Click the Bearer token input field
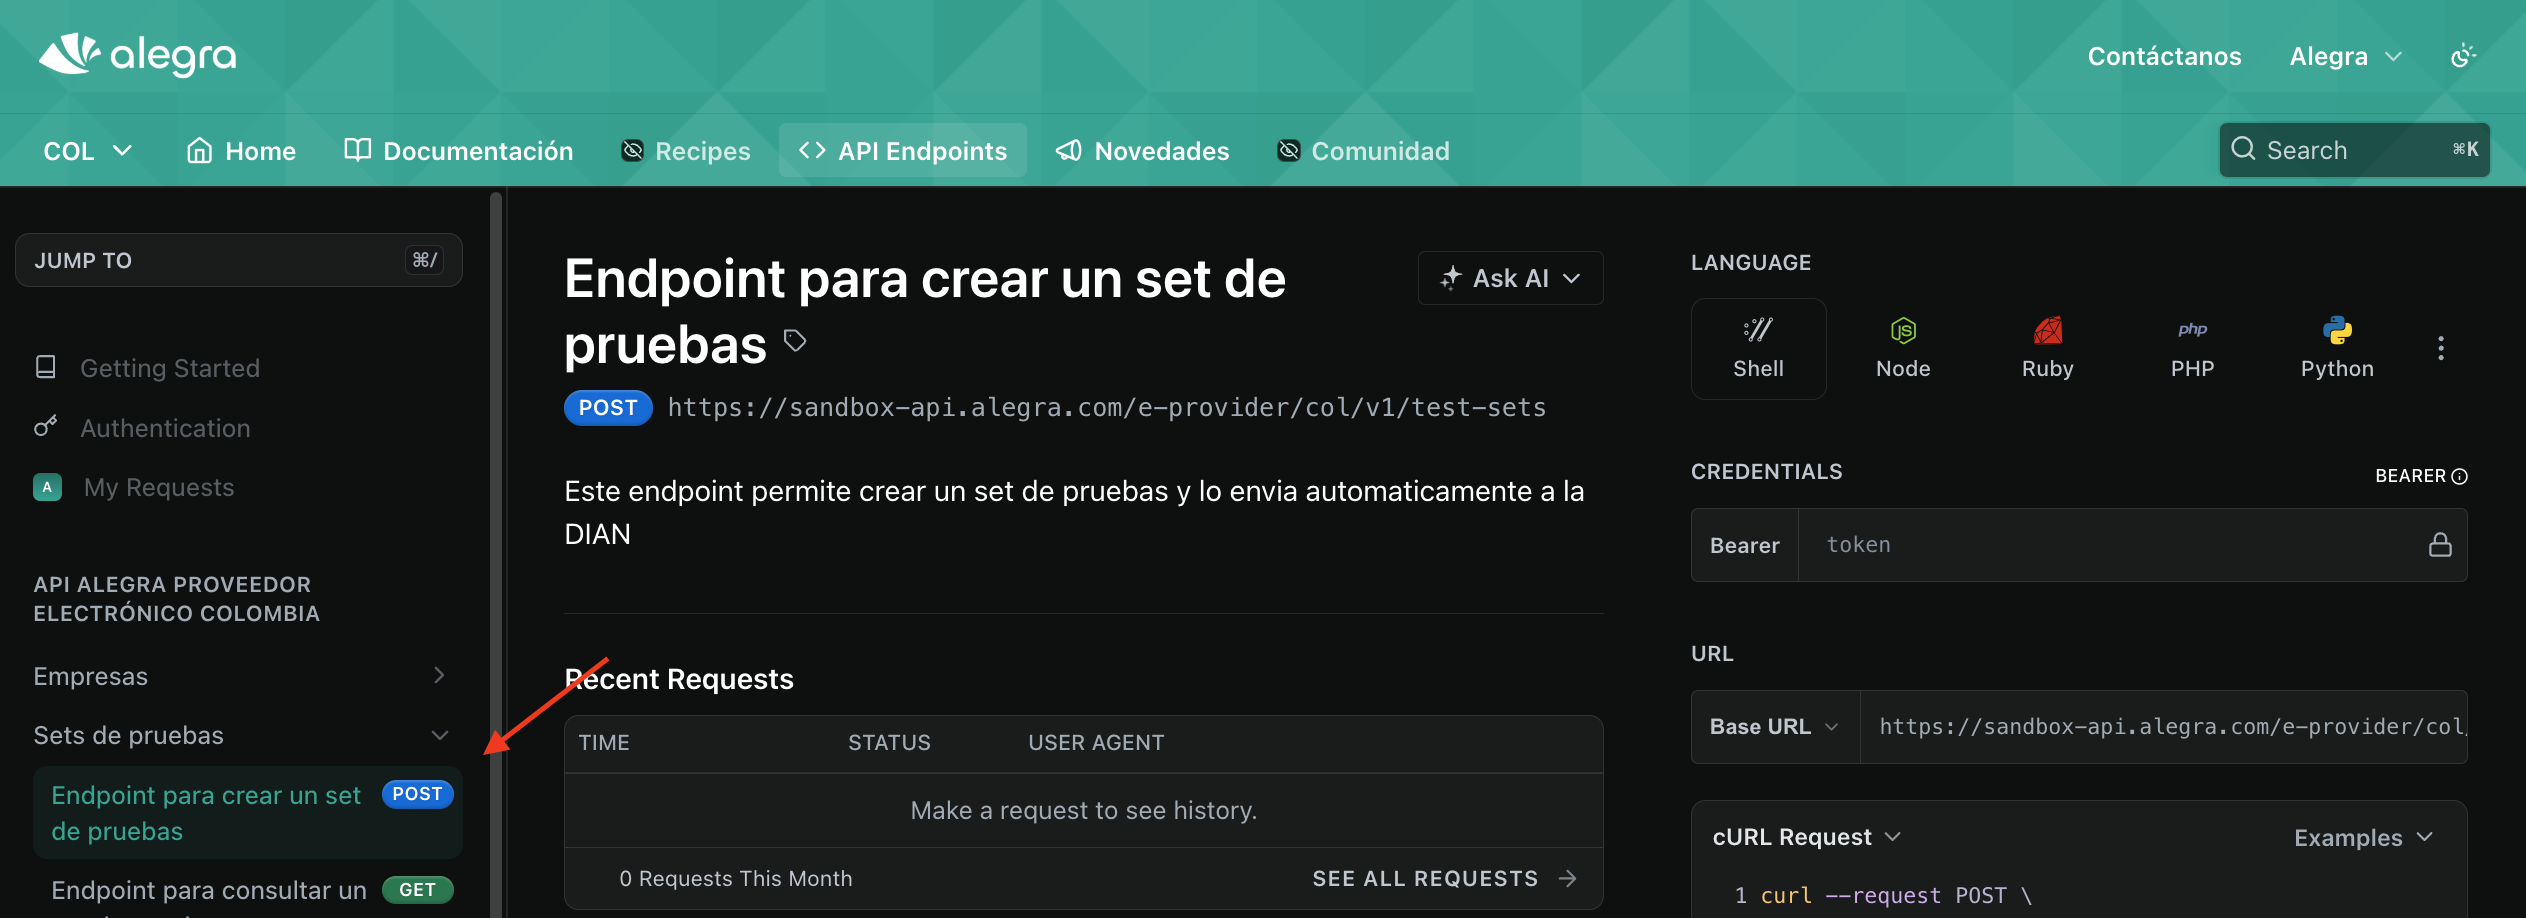The image size is (2526, 918). [x=2110, y=545]
